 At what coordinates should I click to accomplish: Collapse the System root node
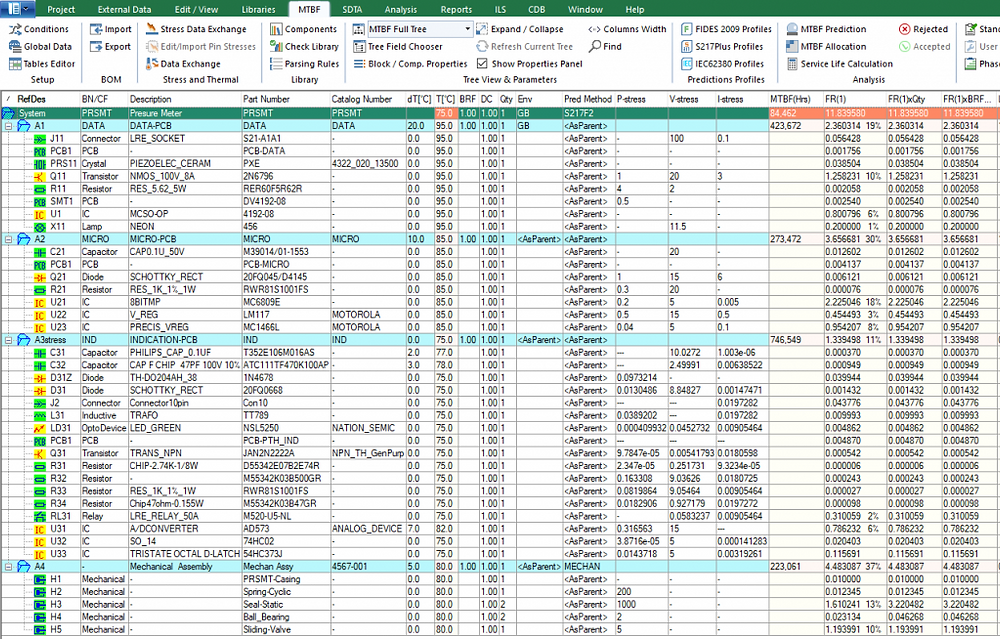(x=8, y=113)
